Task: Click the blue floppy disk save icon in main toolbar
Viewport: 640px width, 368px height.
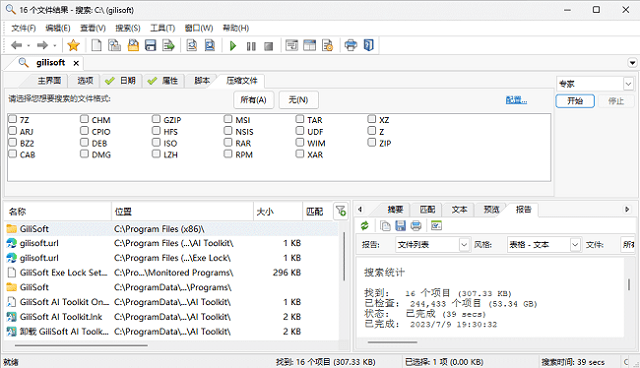Action: tap(151, 45)
